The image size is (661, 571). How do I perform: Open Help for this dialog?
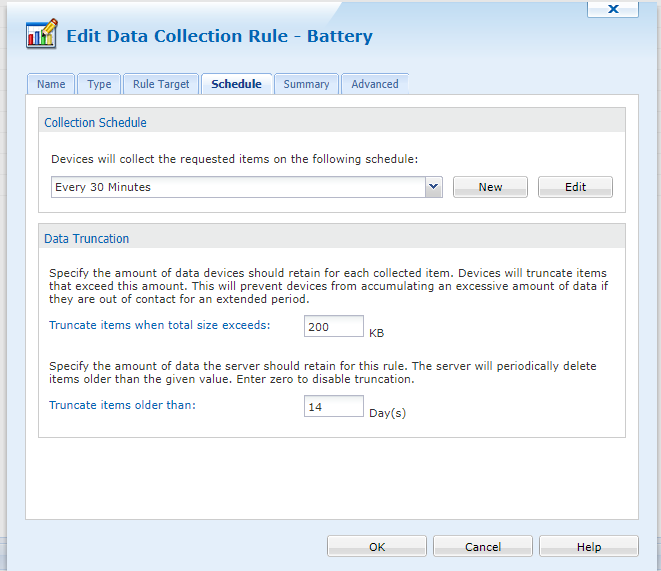click(x=589, y=547)
